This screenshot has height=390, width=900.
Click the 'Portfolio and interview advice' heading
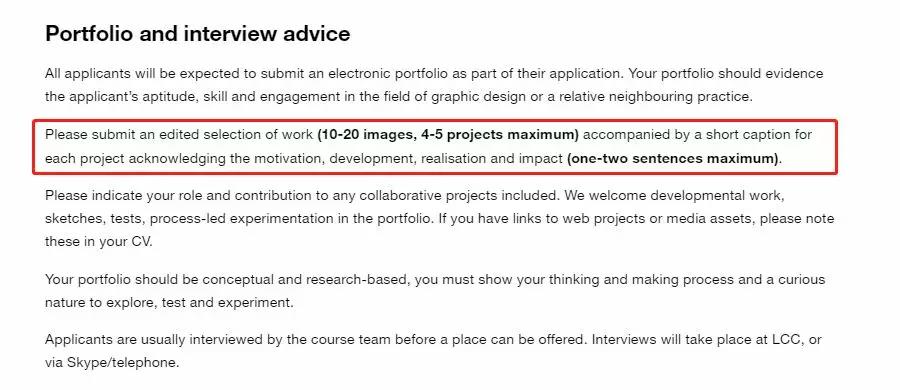tap(197, 34)
